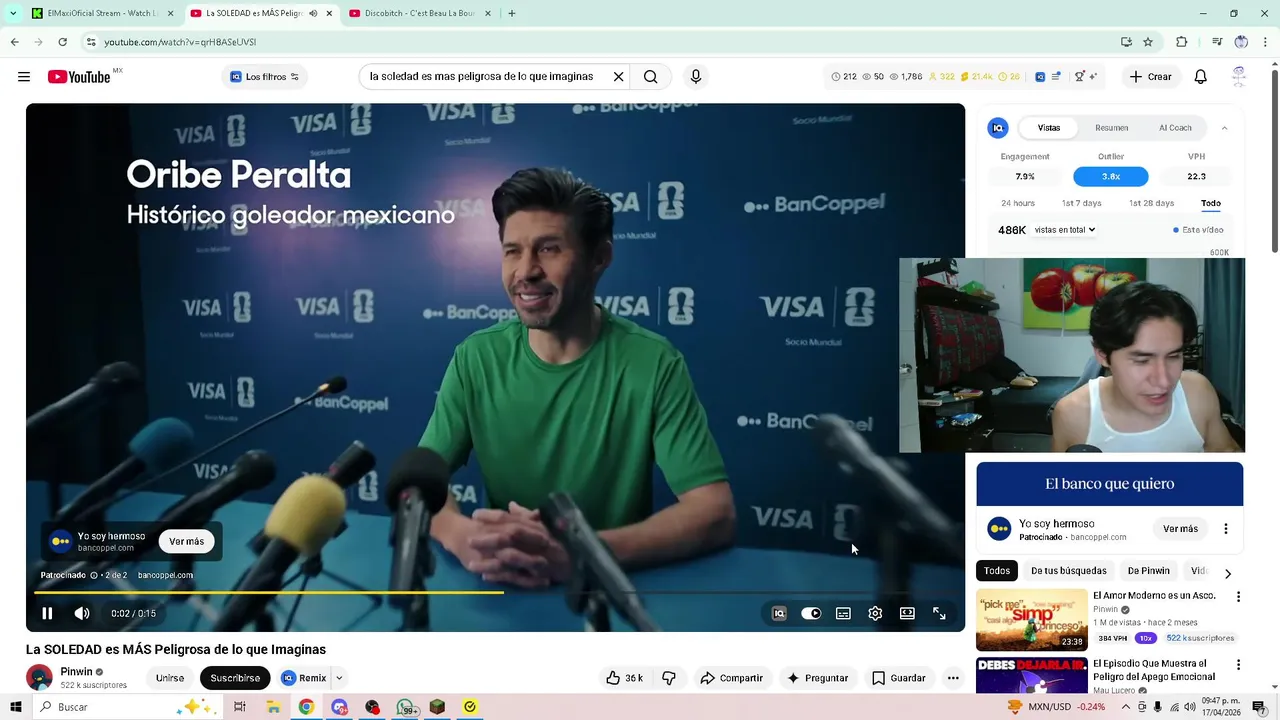1280x720 pixels.
Task: Open player settings gear
Action: pos(875,613)
